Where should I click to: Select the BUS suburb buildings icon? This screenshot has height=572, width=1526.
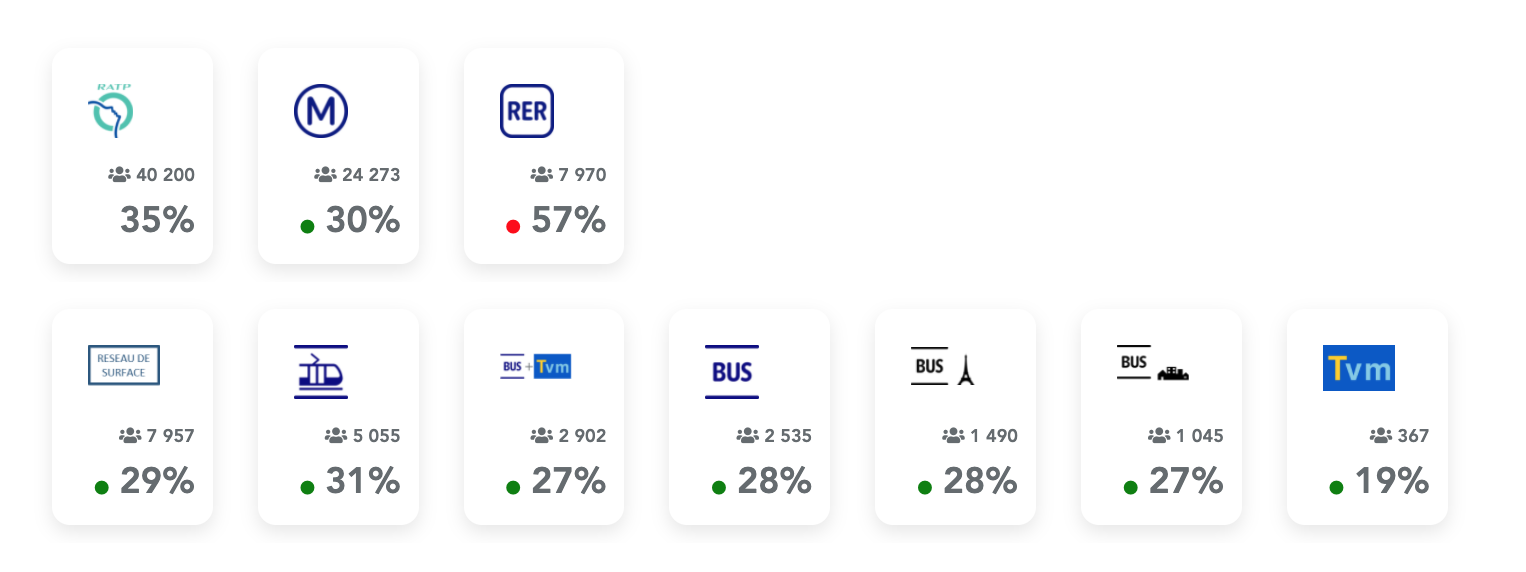[1153, 364]
